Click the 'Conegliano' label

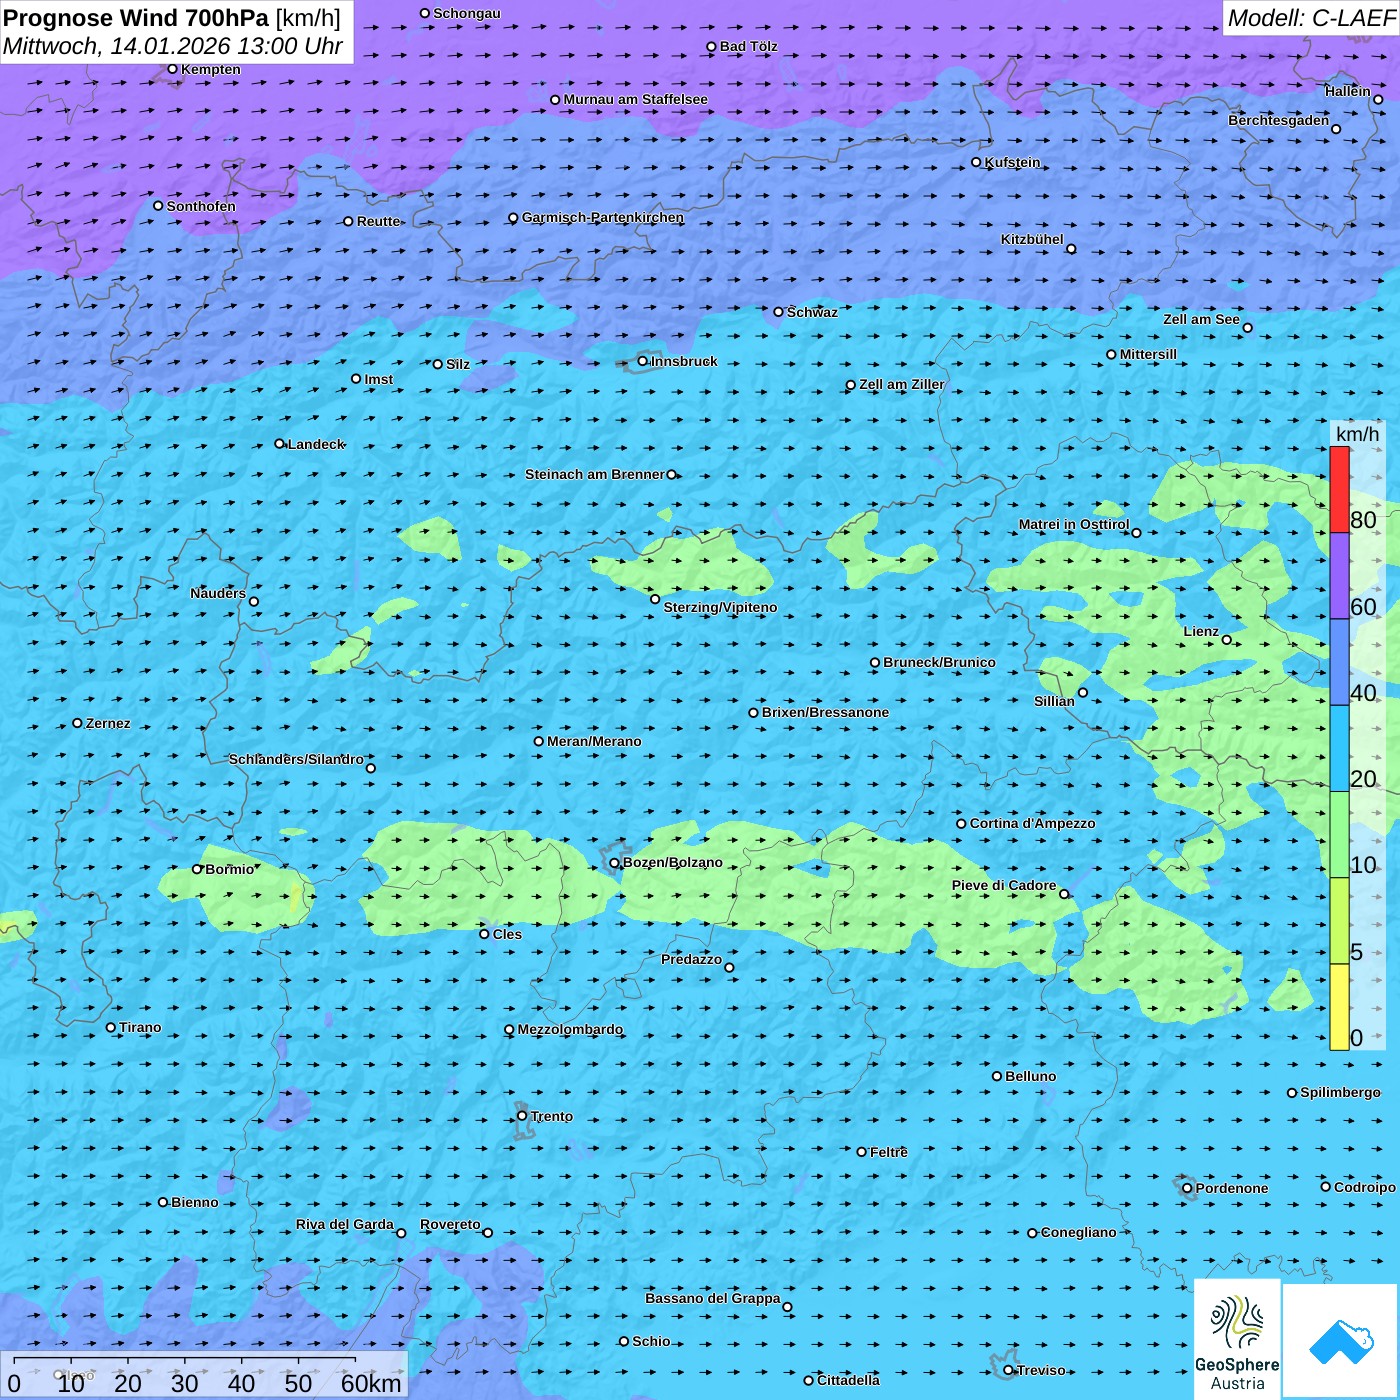(1078, 1232)
